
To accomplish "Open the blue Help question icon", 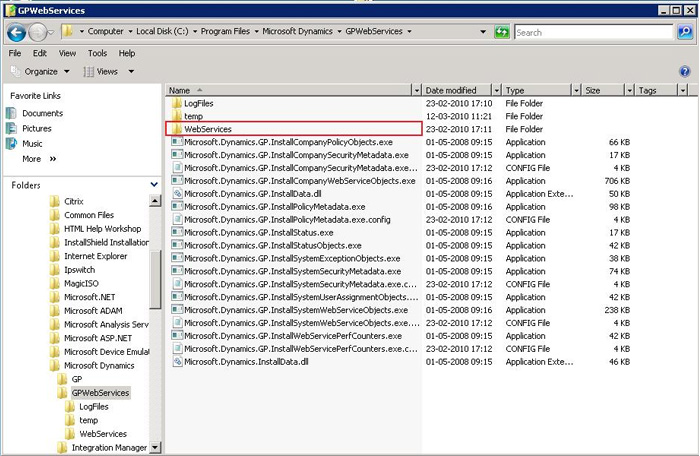I will (684, 71).
